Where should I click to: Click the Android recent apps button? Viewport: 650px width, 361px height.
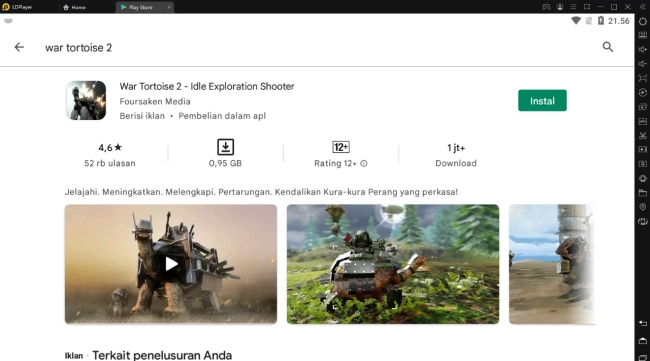[x=643, y=357]
